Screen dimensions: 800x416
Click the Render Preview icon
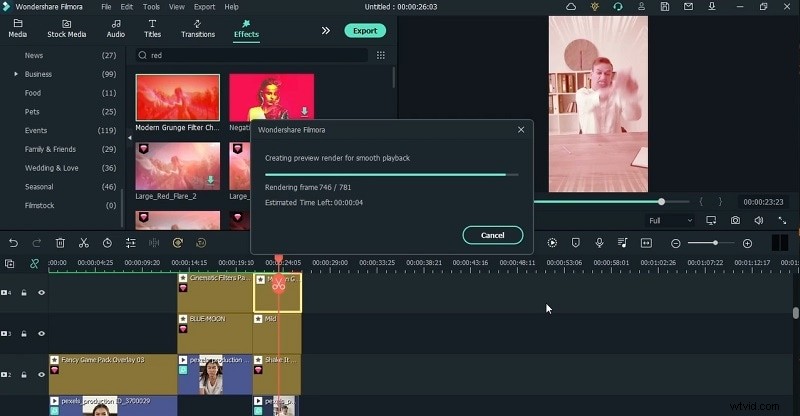[x=552, y=243]
